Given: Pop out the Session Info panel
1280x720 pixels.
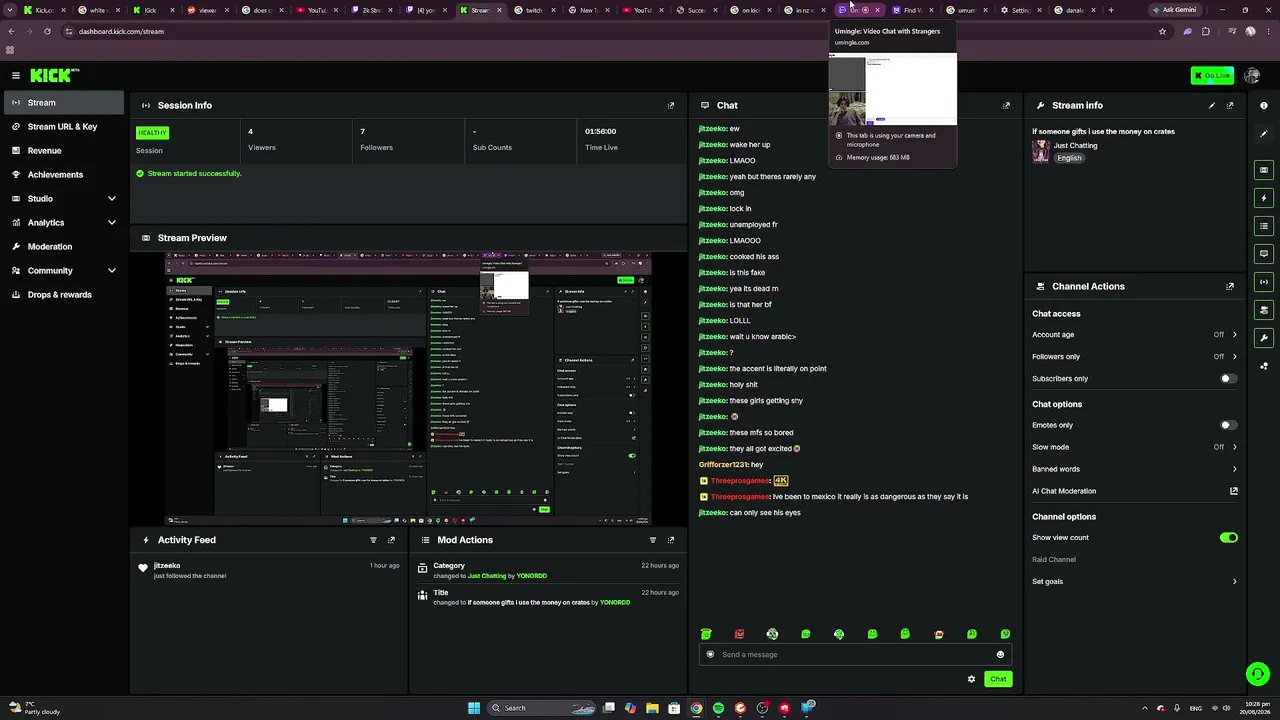Looking at the screenshot, I should (x=671, y=105).
